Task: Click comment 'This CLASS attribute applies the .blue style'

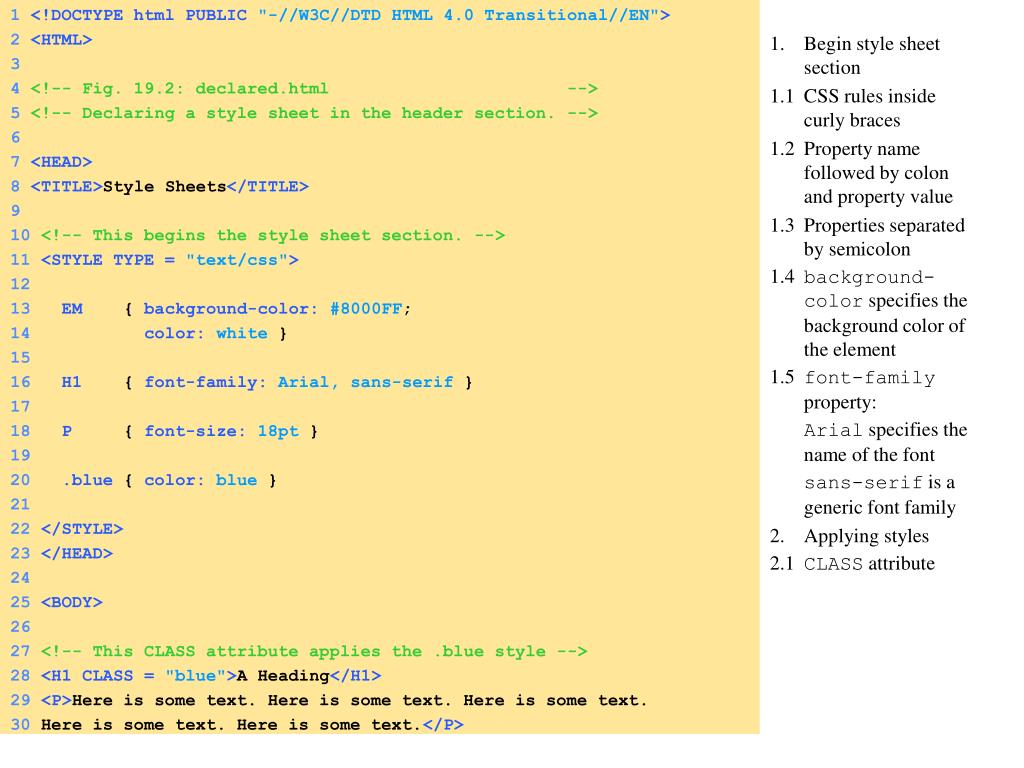Action: [314, 651]
